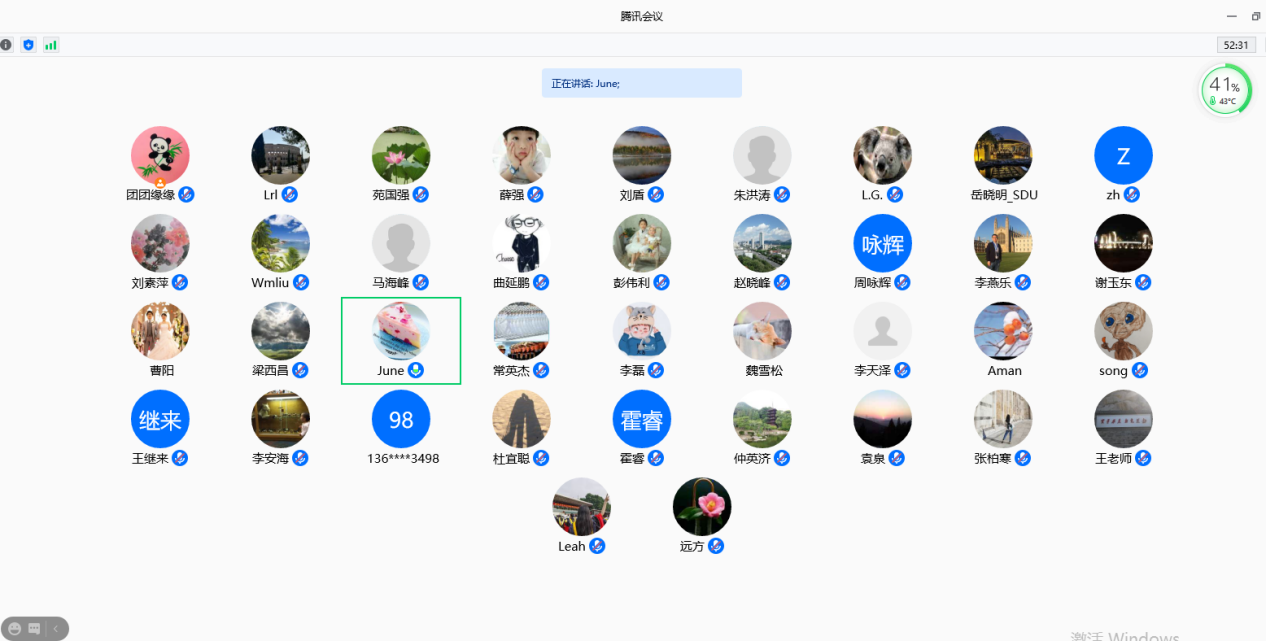Image resolution: width=1266 pixels, height=641 pixels.
Task: Open the chat message bubble icon
Action: [x=34, y=629]
